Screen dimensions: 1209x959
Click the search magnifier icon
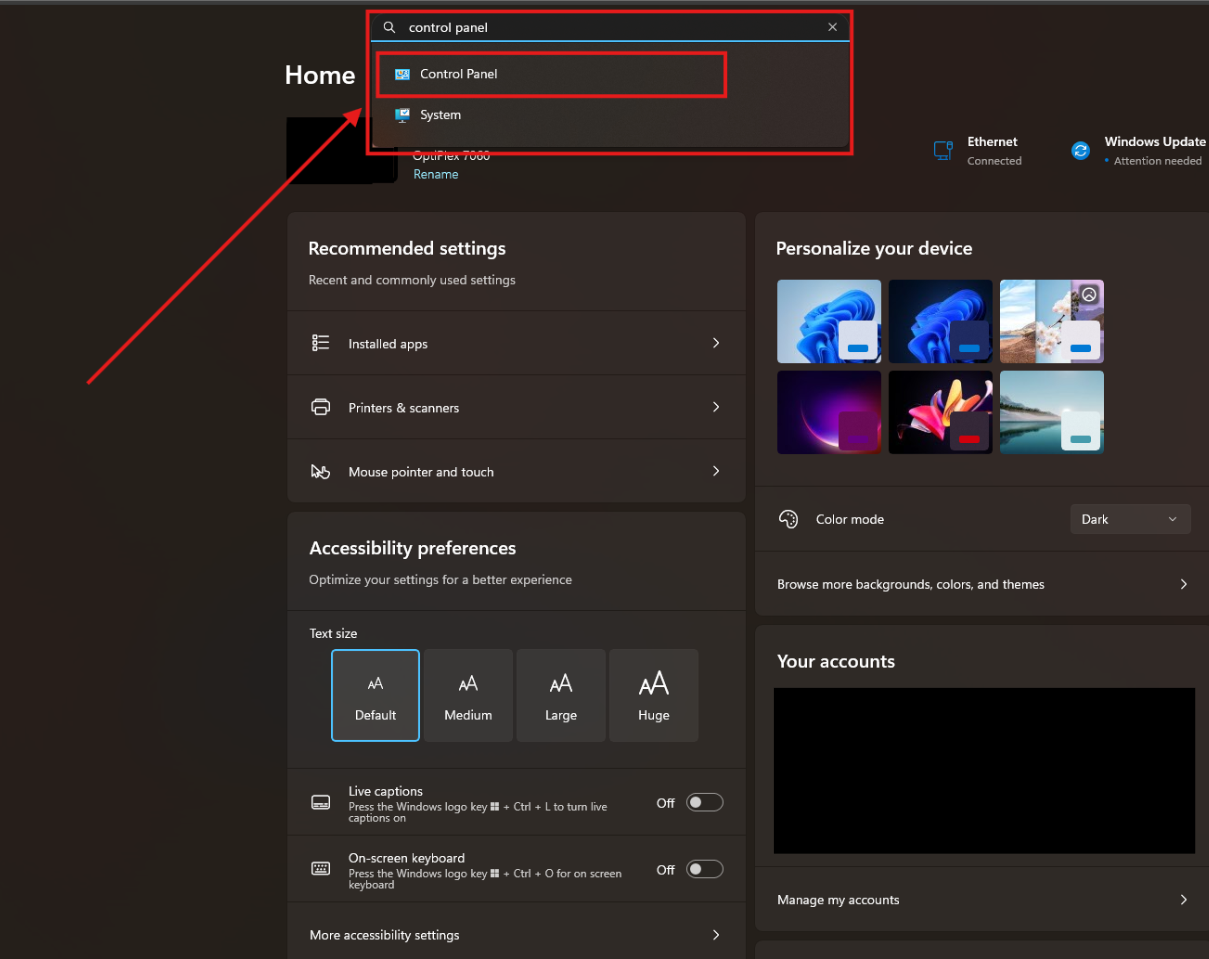coord(389,27)
